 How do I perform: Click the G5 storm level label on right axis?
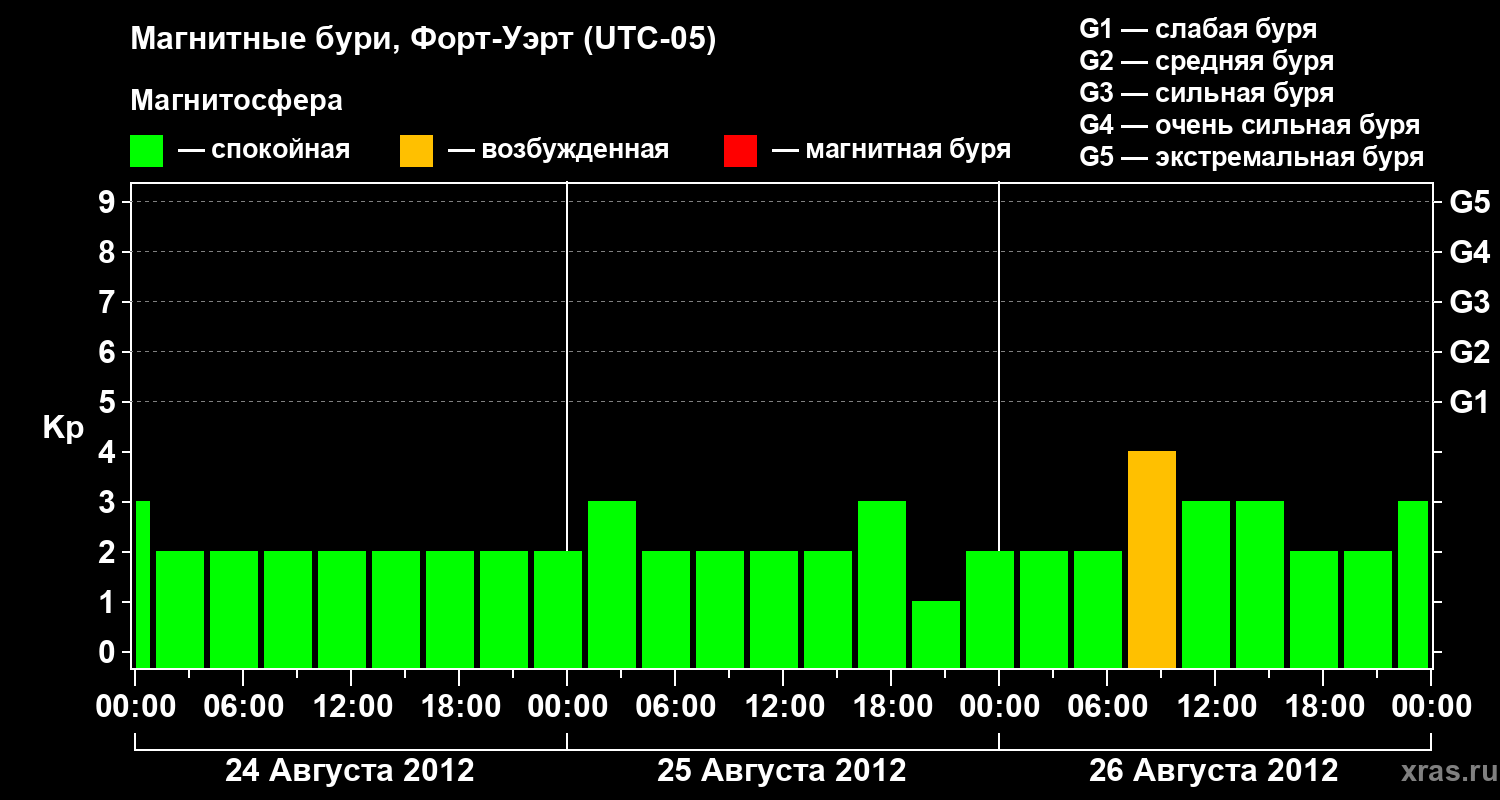pyautogui.click(x=1470, y=202)
